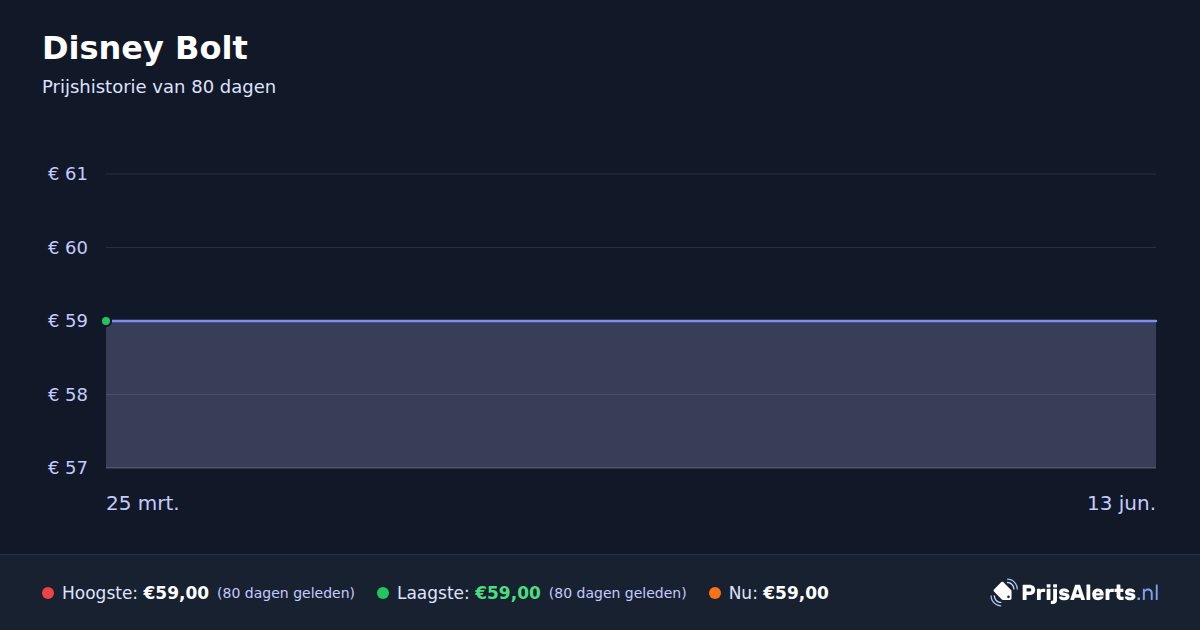Click the Laagste €59,00 green price value
Screen dimensions: 1200x630
pyautogui.click(x=508, y=593)
